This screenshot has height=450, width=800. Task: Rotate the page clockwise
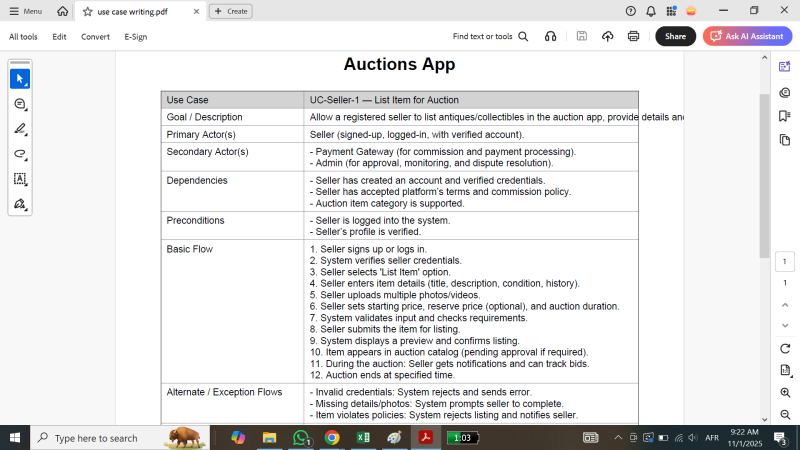click(785, 348)
